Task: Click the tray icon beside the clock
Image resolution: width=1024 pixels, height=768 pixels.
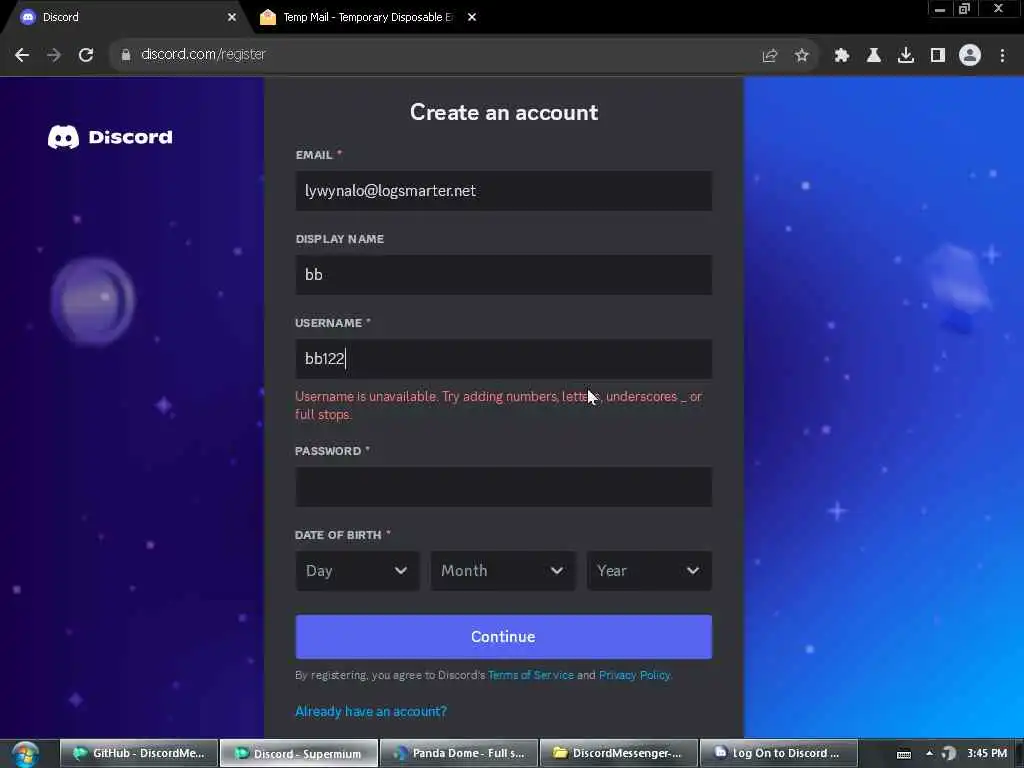Action: coord(949,754)
